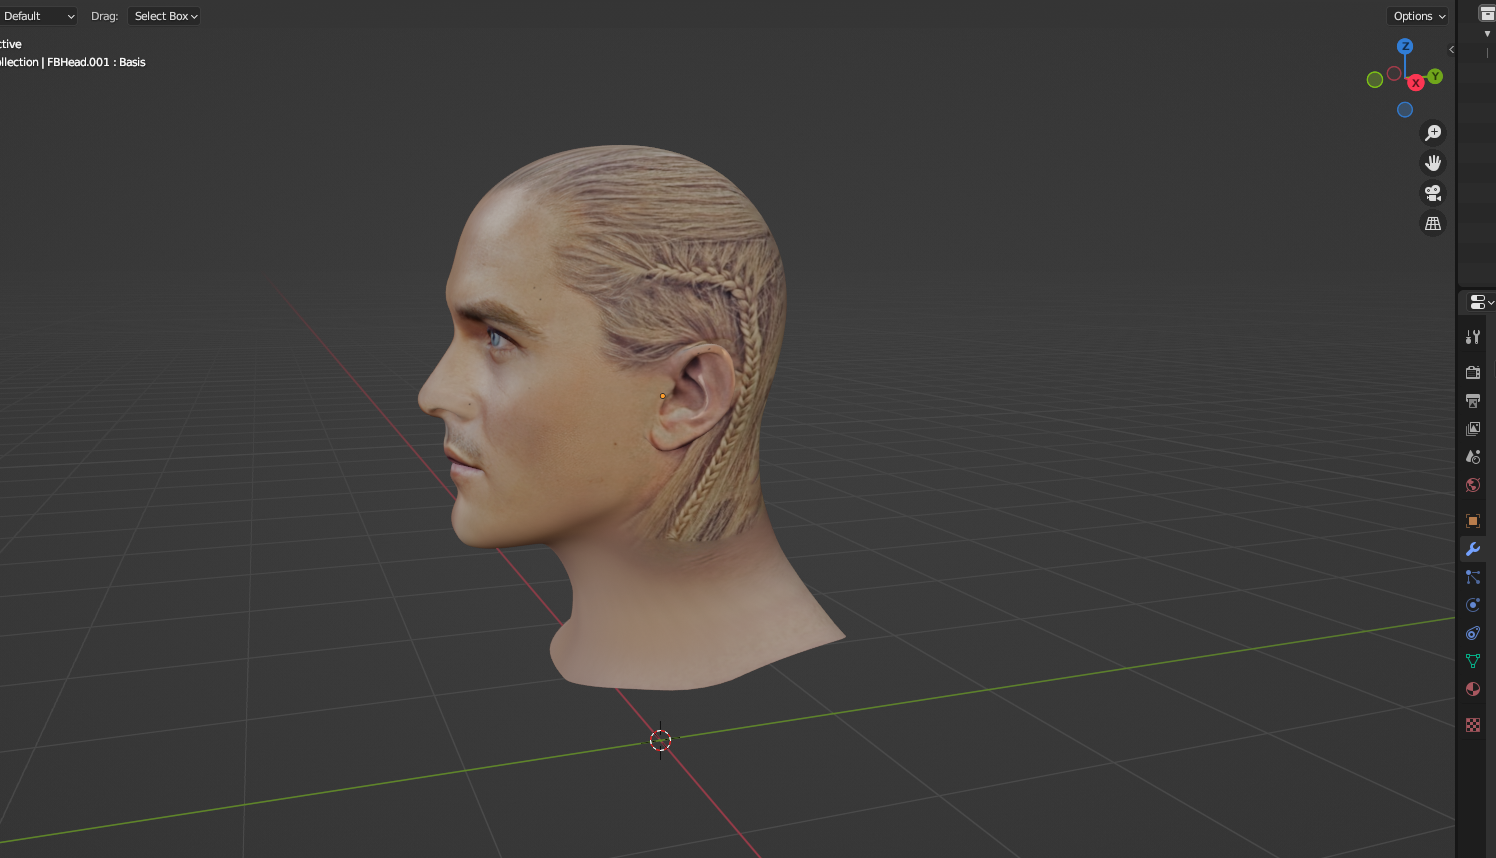The image size is (1496, 858).
Task: Open the World properties tab
Action: point(1473,485)
